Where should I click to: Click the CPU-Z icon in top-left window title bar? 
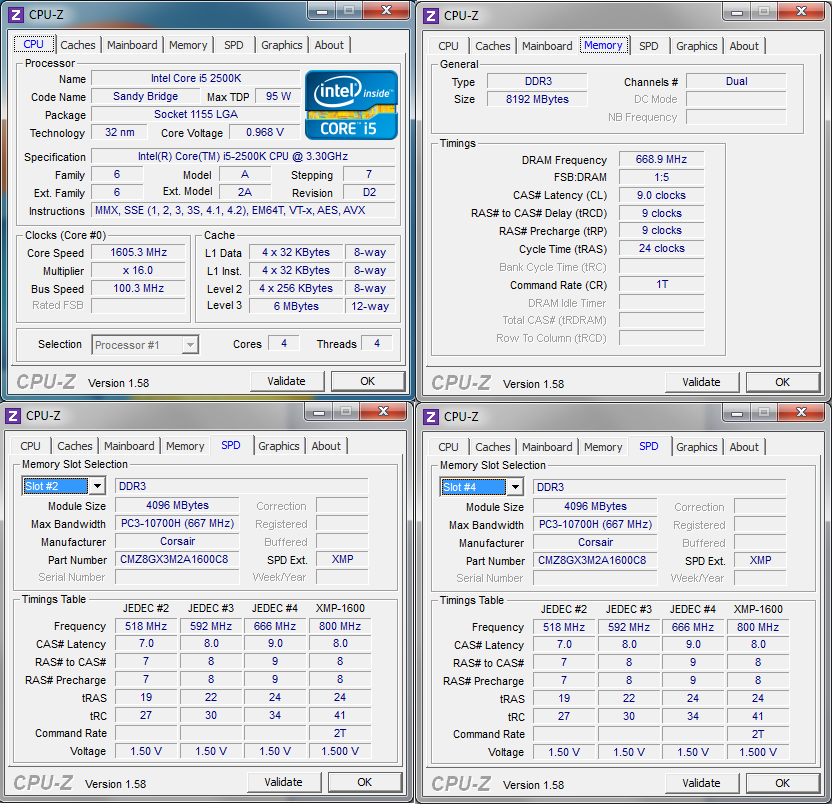tap(16, 15)
